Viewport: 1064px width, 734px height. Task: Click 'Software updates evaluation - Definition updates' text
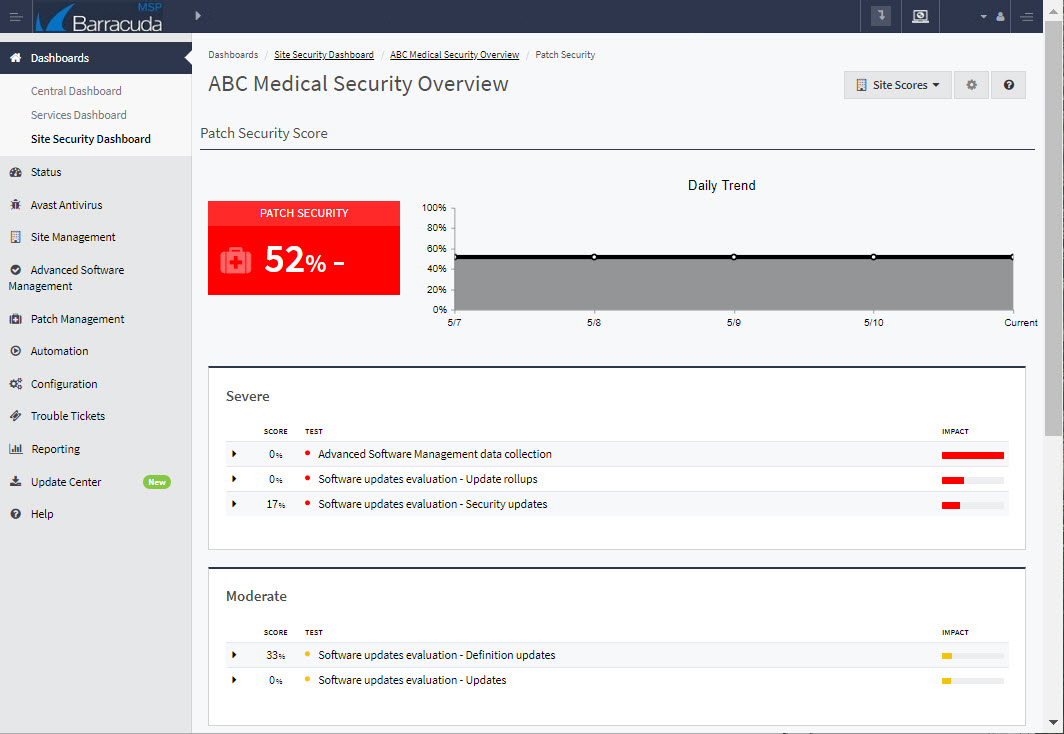coord(436,655)
